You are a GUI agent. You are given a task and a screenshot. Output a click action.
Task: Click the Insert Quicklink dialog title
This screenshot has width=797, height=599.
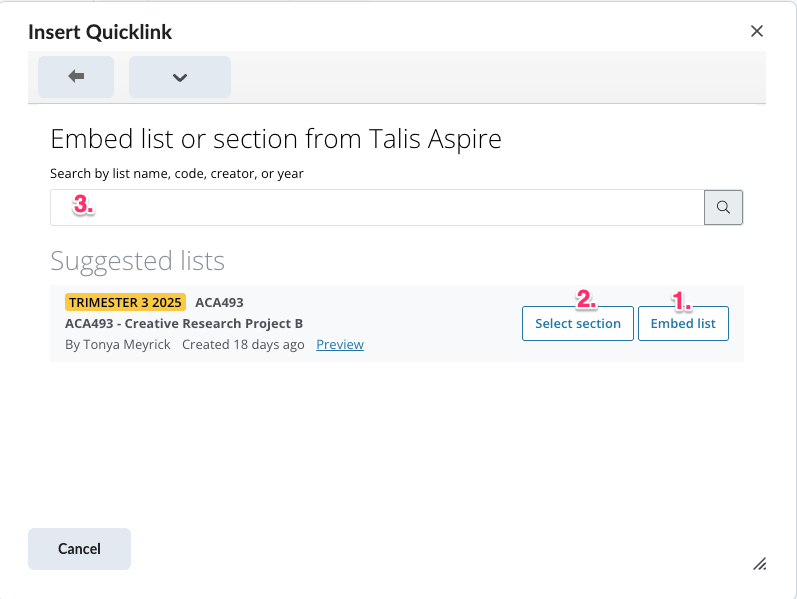[100, 32]
